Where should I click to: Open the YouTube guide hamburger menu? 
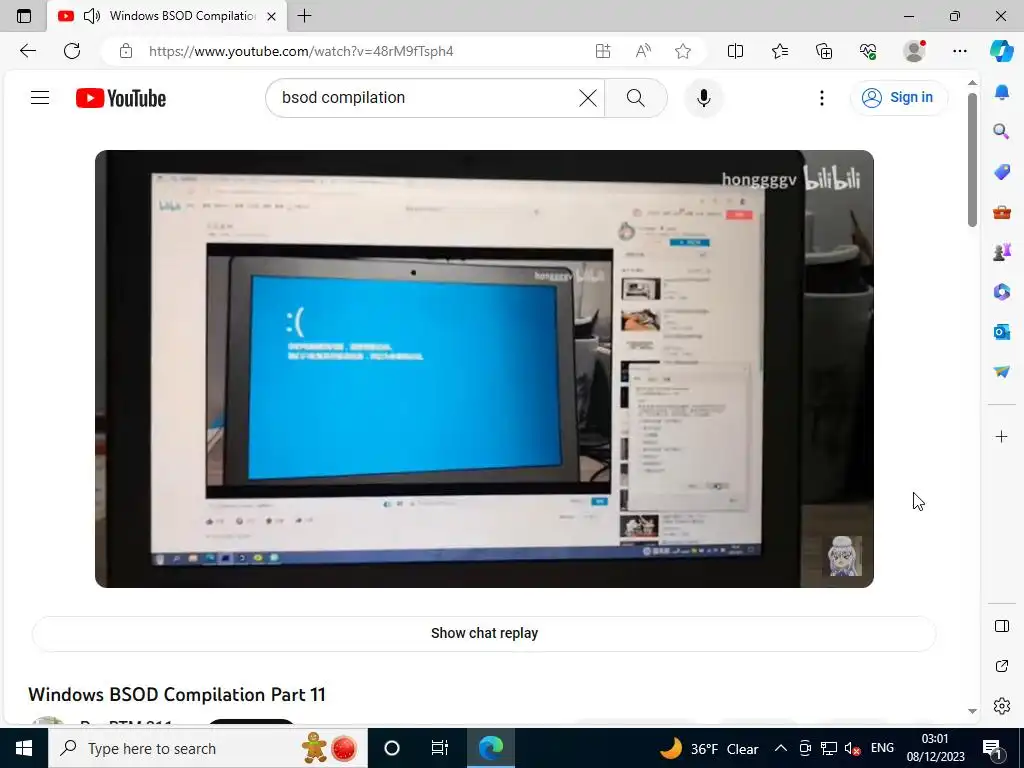(40, 98)
